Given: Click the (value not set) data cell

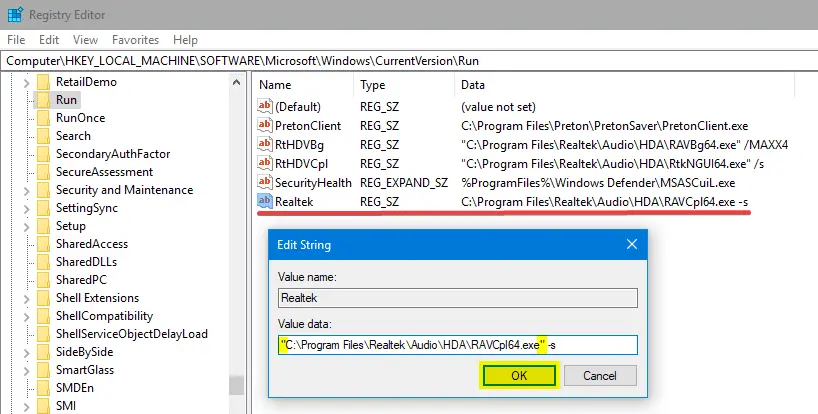Looking at the screenshot, I should [x=498, y=107].
